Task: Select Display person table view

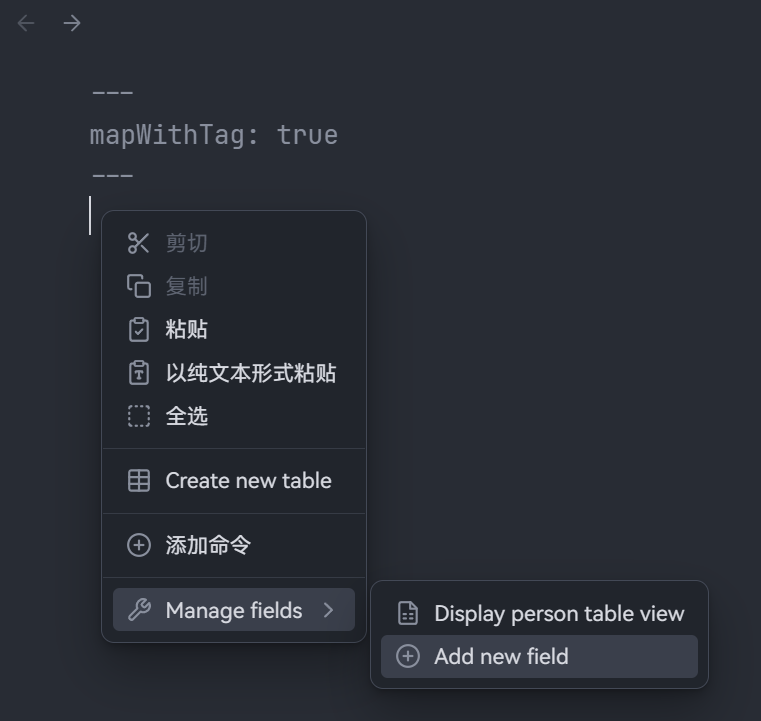Action: click(x=558, y=613)
